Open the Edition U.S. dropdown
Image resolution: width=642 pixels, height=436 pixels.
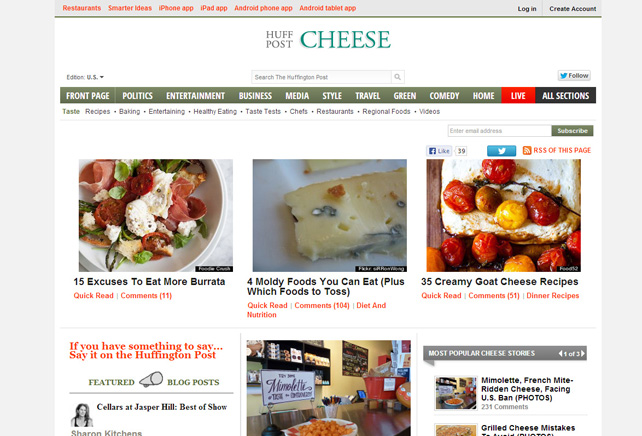coord(85,77)
